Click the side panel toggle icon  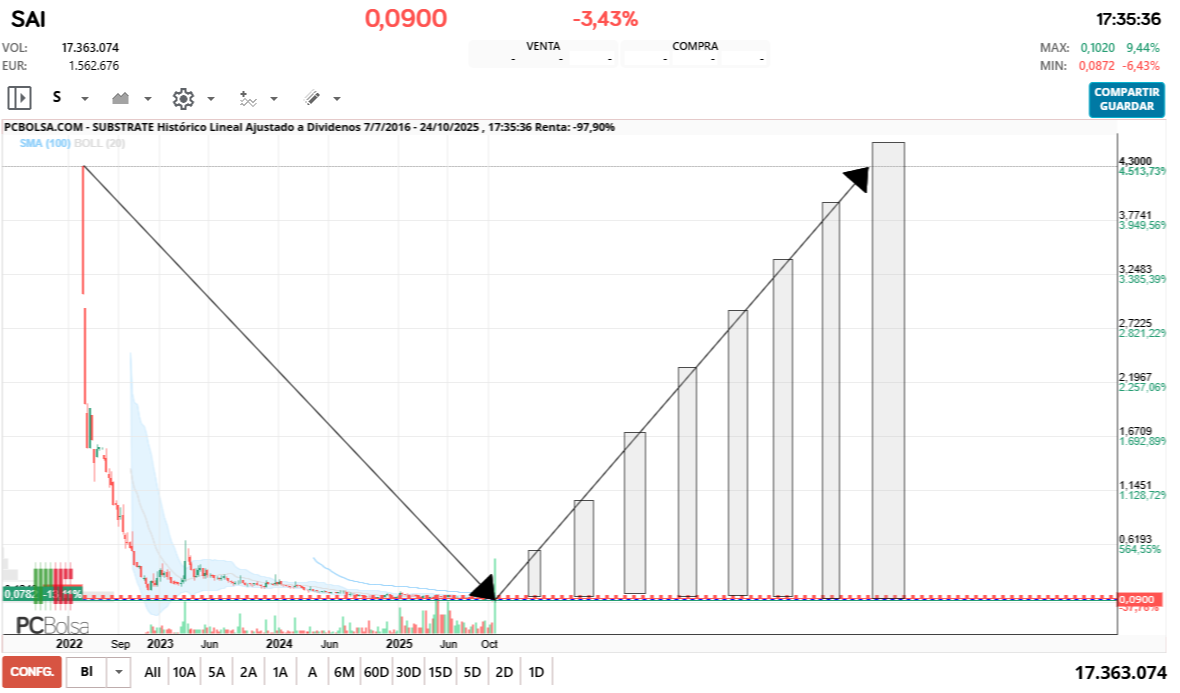tap(20, 98)
